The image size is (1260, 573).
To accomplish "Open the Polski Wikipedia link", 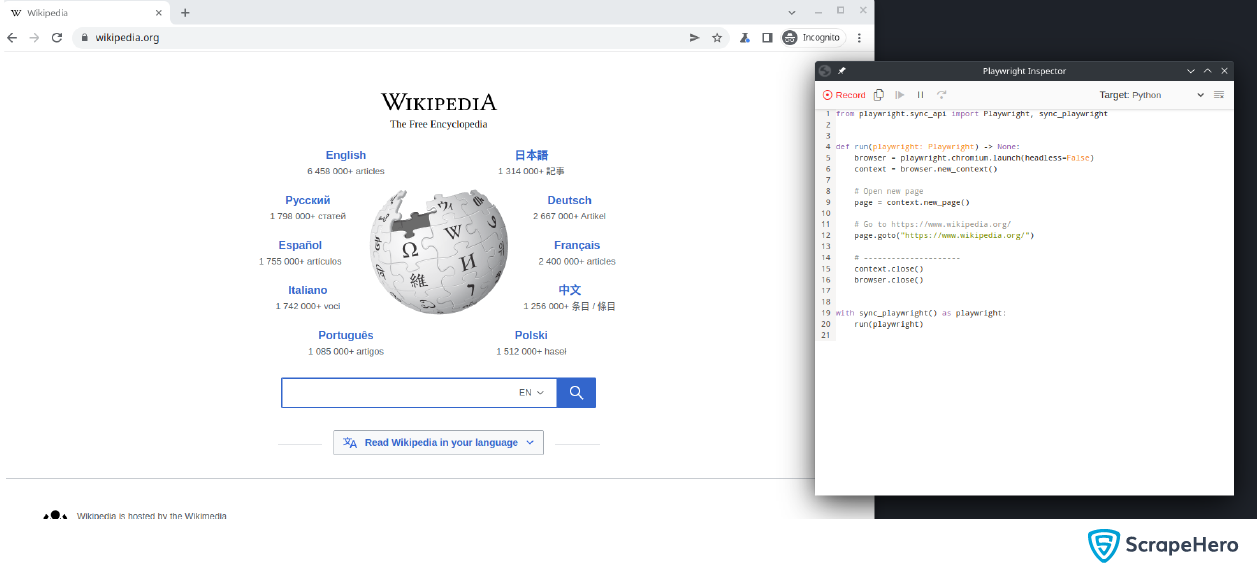I will (x=531, y=335).
